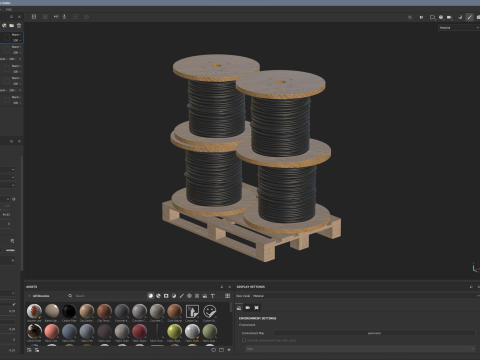Click the hexagon icon at Assets bottom-right
Image resolution: width=480 pixels, height=360 pixels.
click(x=214, y=350)
